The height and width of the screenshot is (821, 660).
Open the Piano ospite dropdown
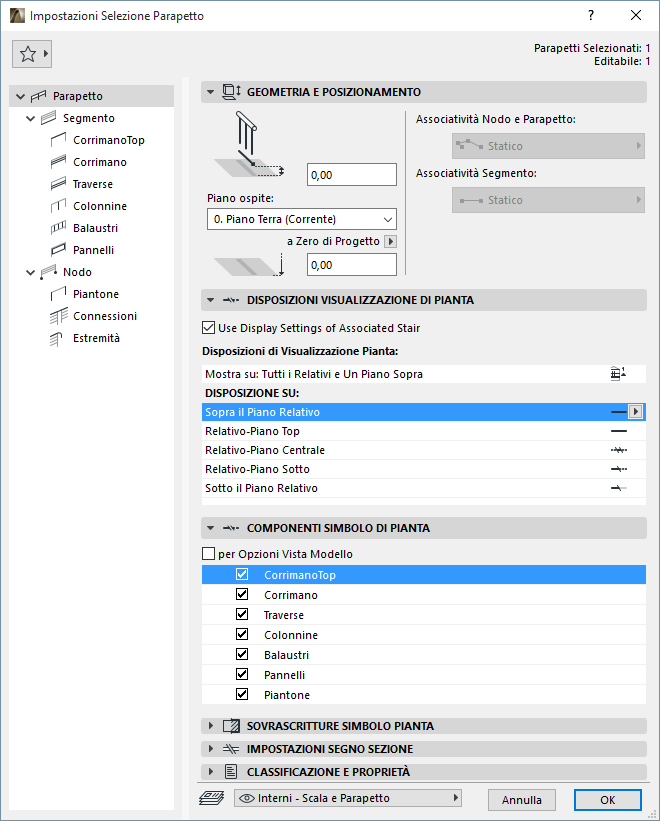pyautogui.click(x=301, y=219)
